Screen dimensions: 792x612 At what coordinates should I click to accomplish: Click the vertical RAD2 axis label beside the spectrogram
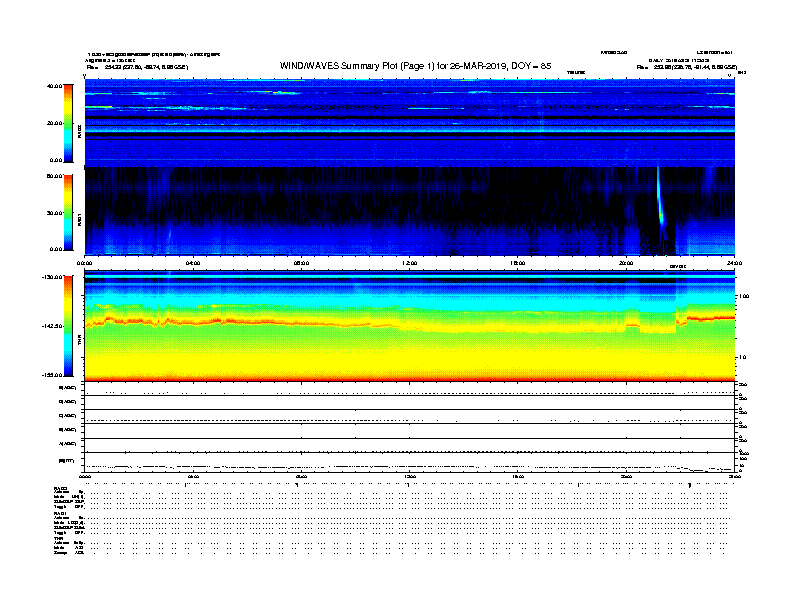pos(79,131)
